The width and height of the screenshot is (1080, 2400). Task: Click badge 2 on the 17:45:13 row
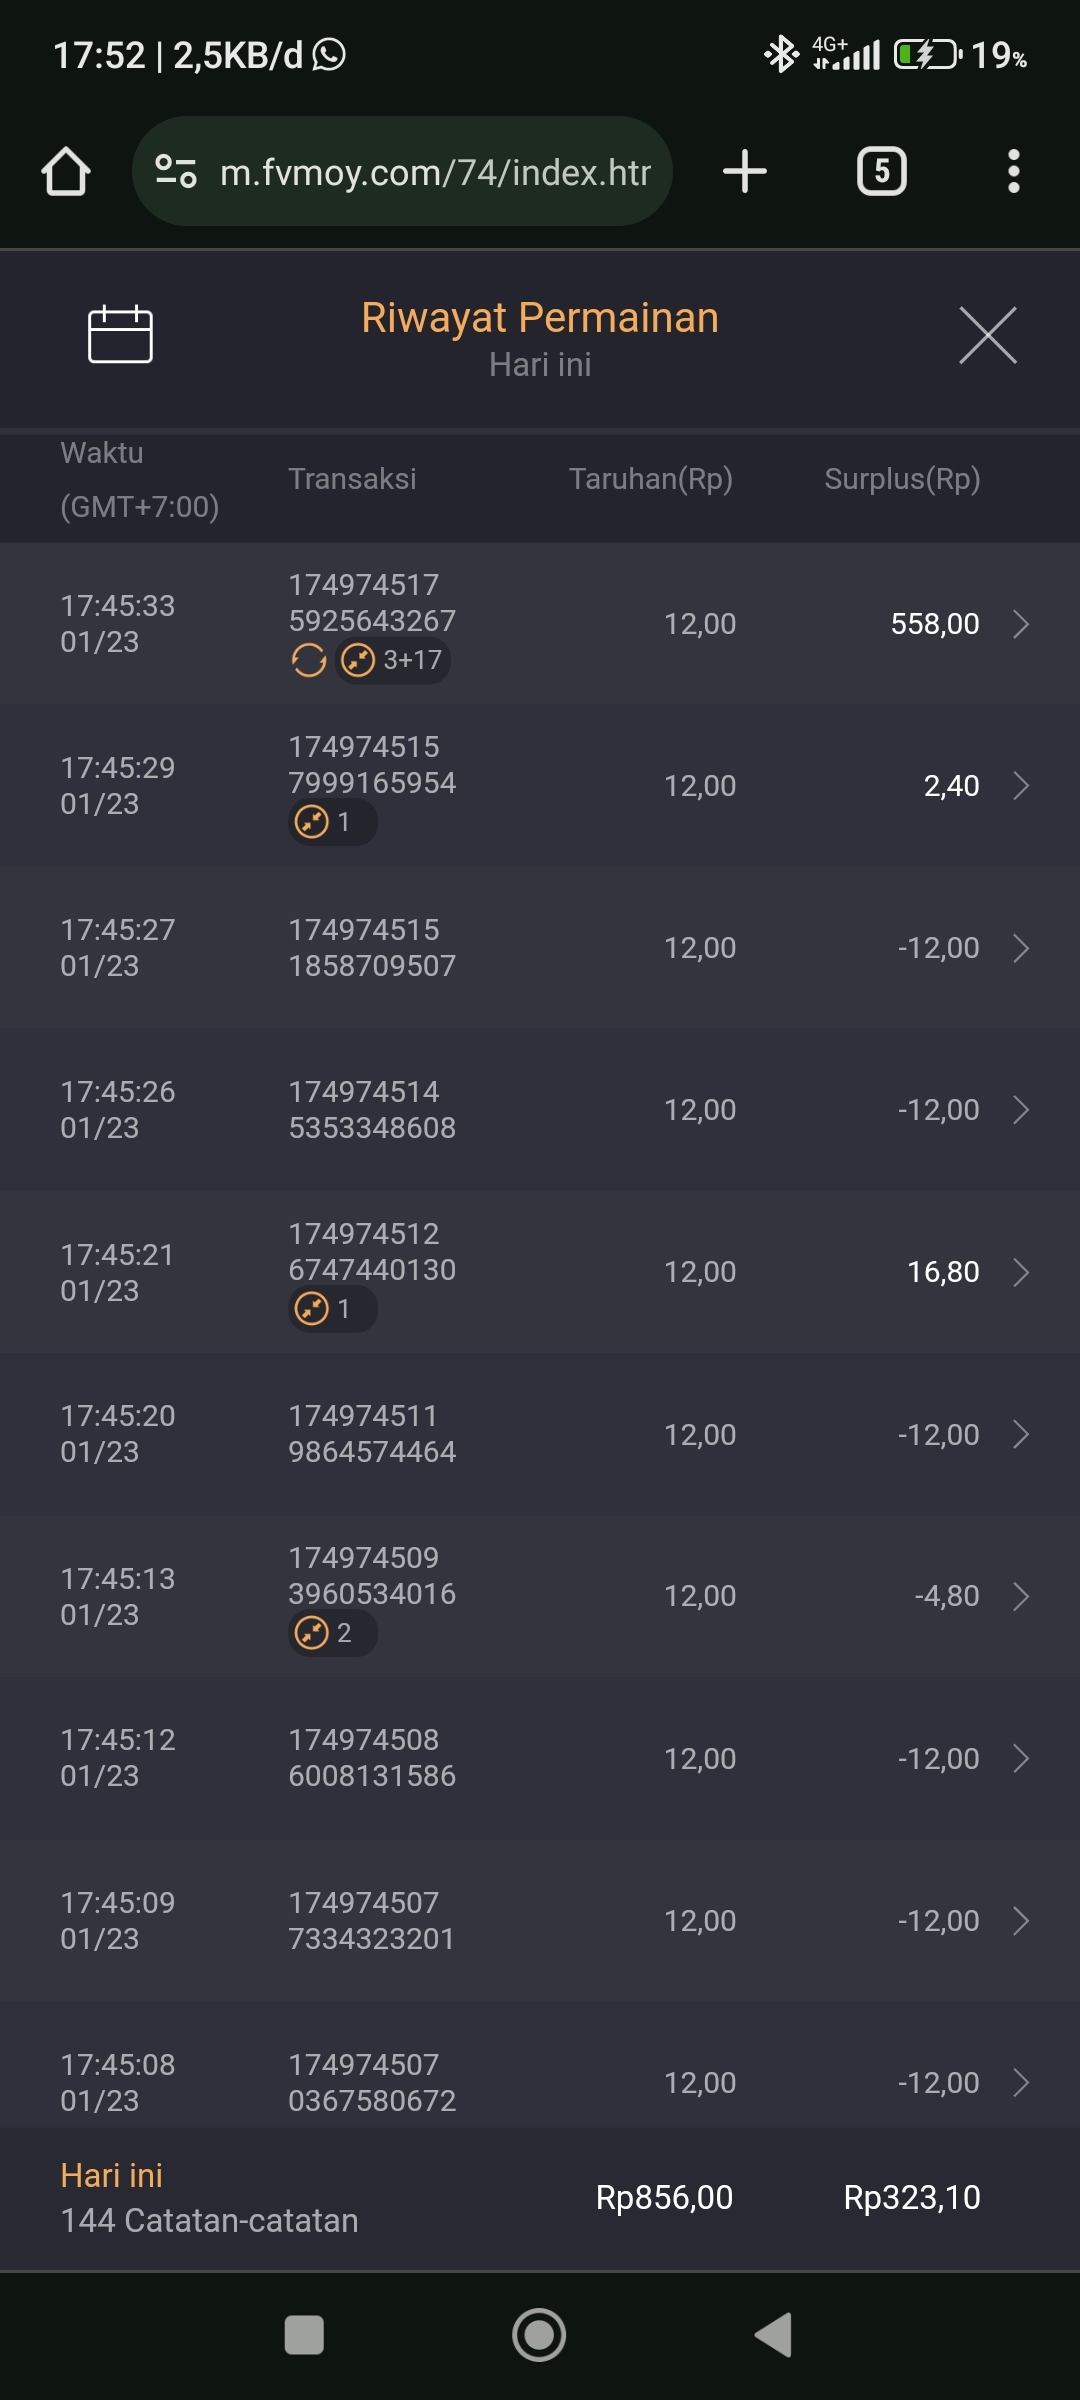(332, 1633)
